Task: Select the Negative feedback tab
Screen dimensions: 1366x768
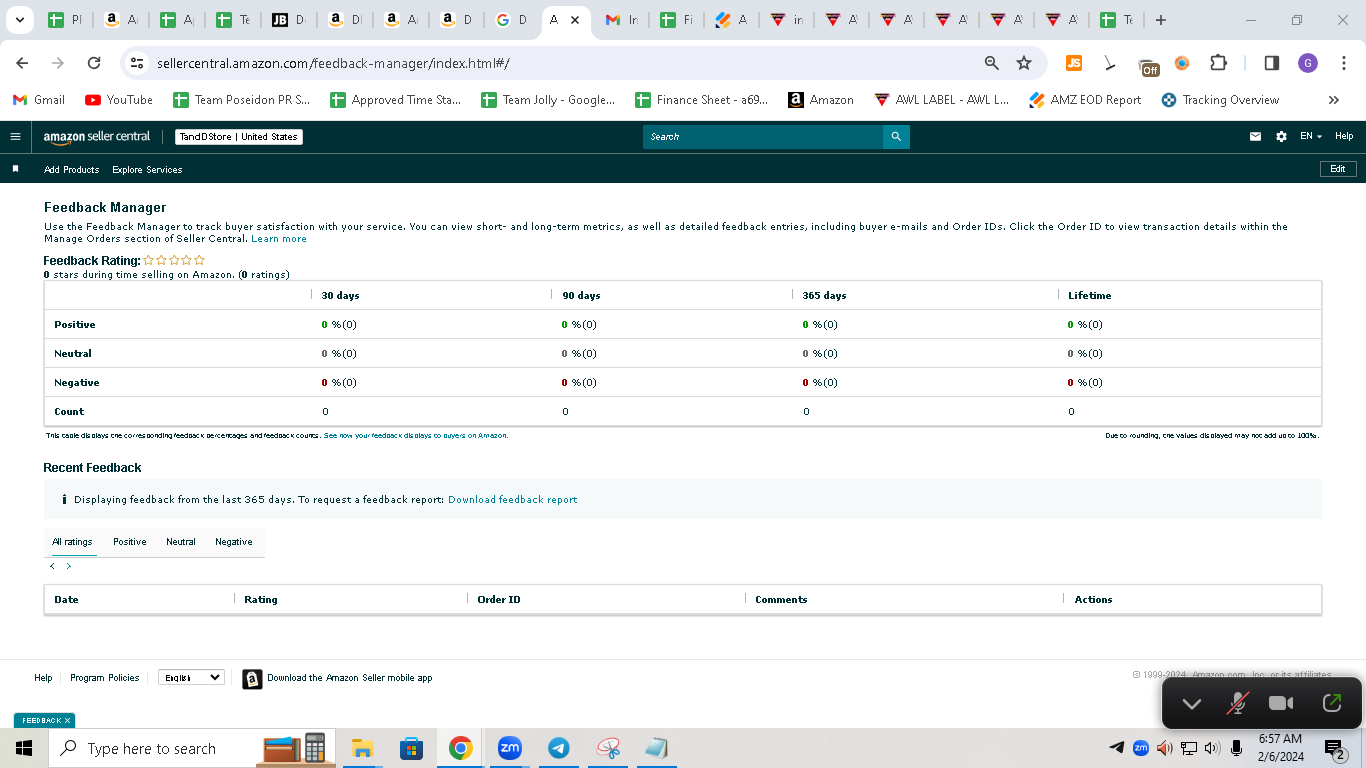Action: (234, 542)
